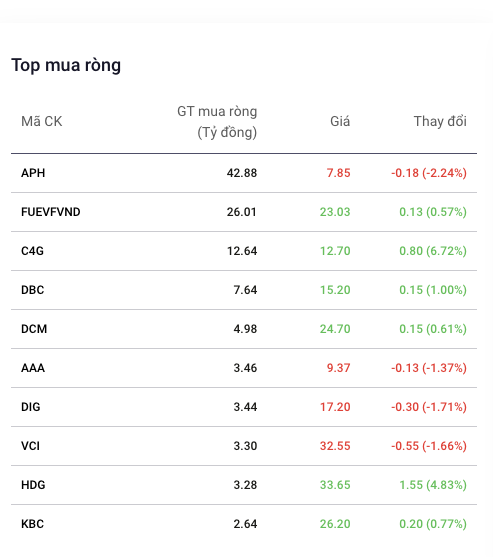
Task: Click the DBC ticker symbol
Action: click(33, 290)
